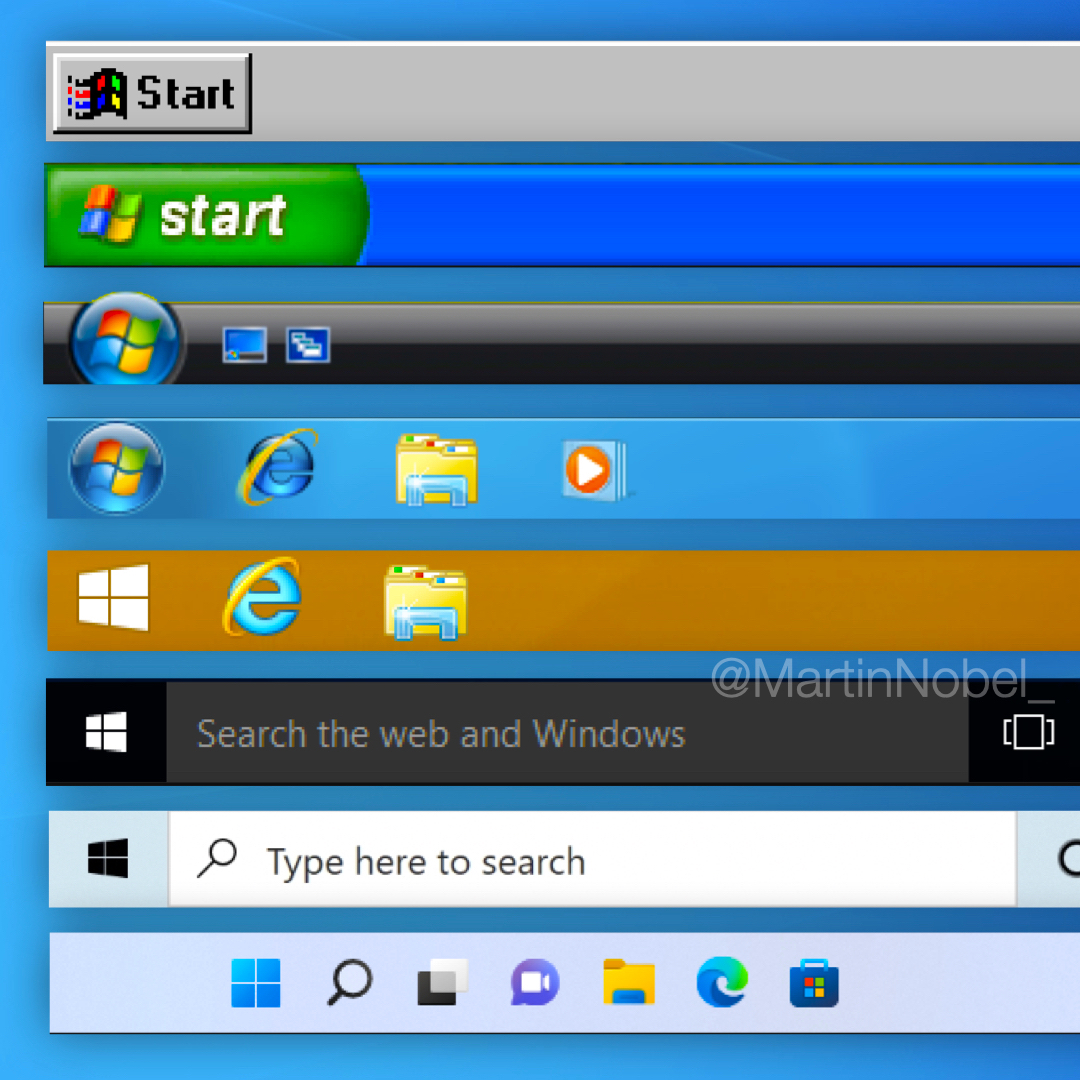The height and width of the screenshot is (1080, 1080).
Task: Click the Show Desktop icon in the Vista quick launch
Action: pos(245,344)
